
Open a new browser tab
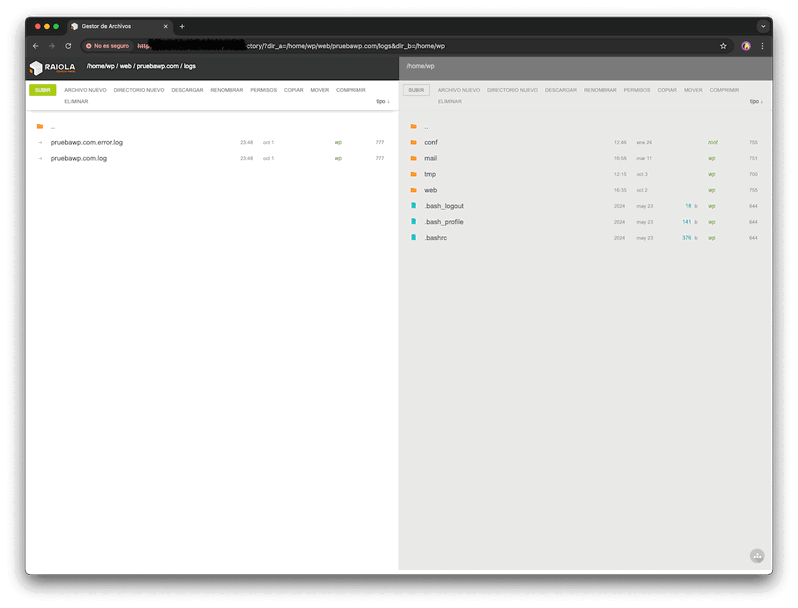[x=182, y=26]
